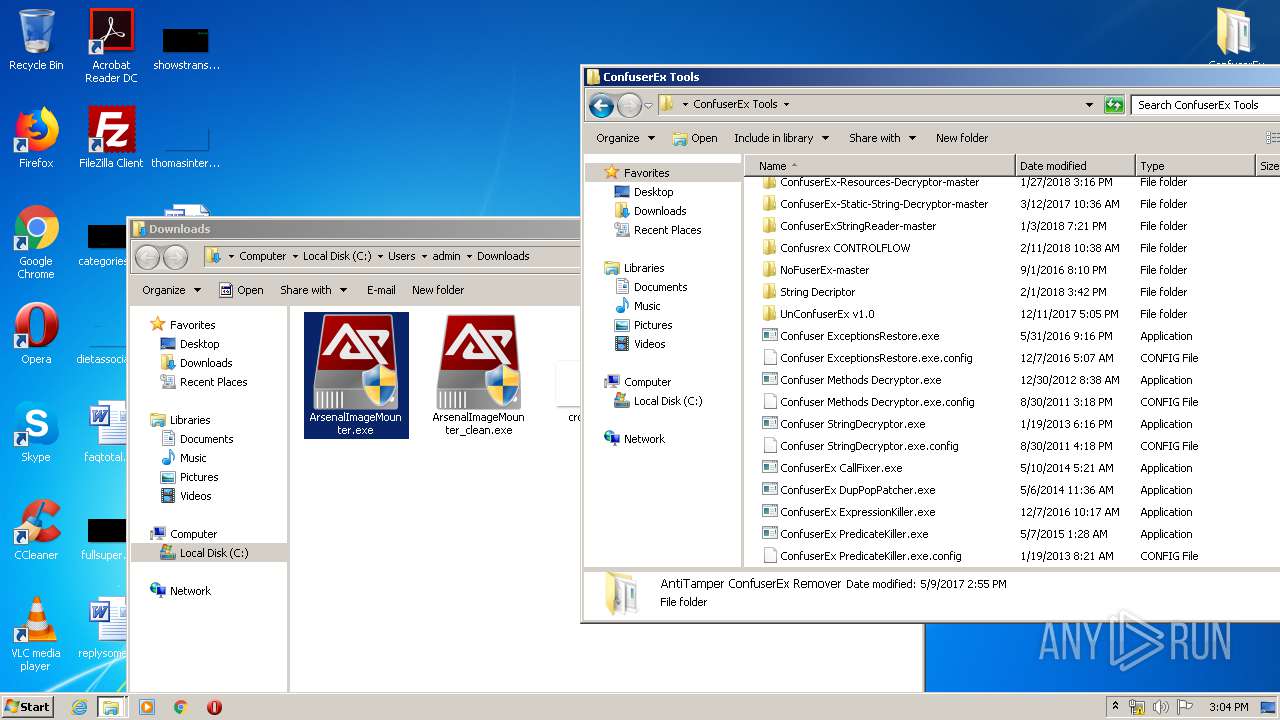Screen dimensions: 1280x720
Task: Select ArsenalImageMounter_clean.exe file icon
Action: (478, 375)
